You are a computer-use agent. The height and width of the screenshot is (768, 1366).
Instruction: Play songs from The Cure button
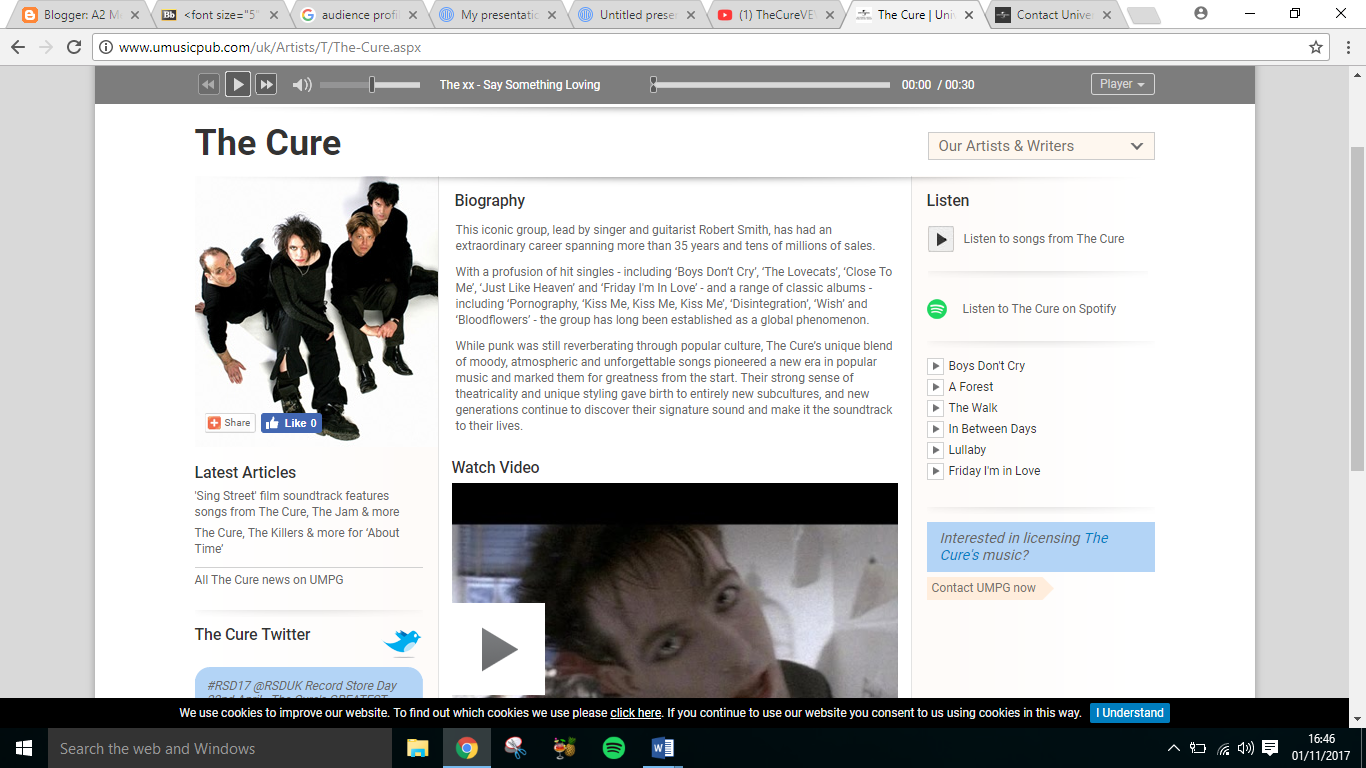tap(940, 239)
